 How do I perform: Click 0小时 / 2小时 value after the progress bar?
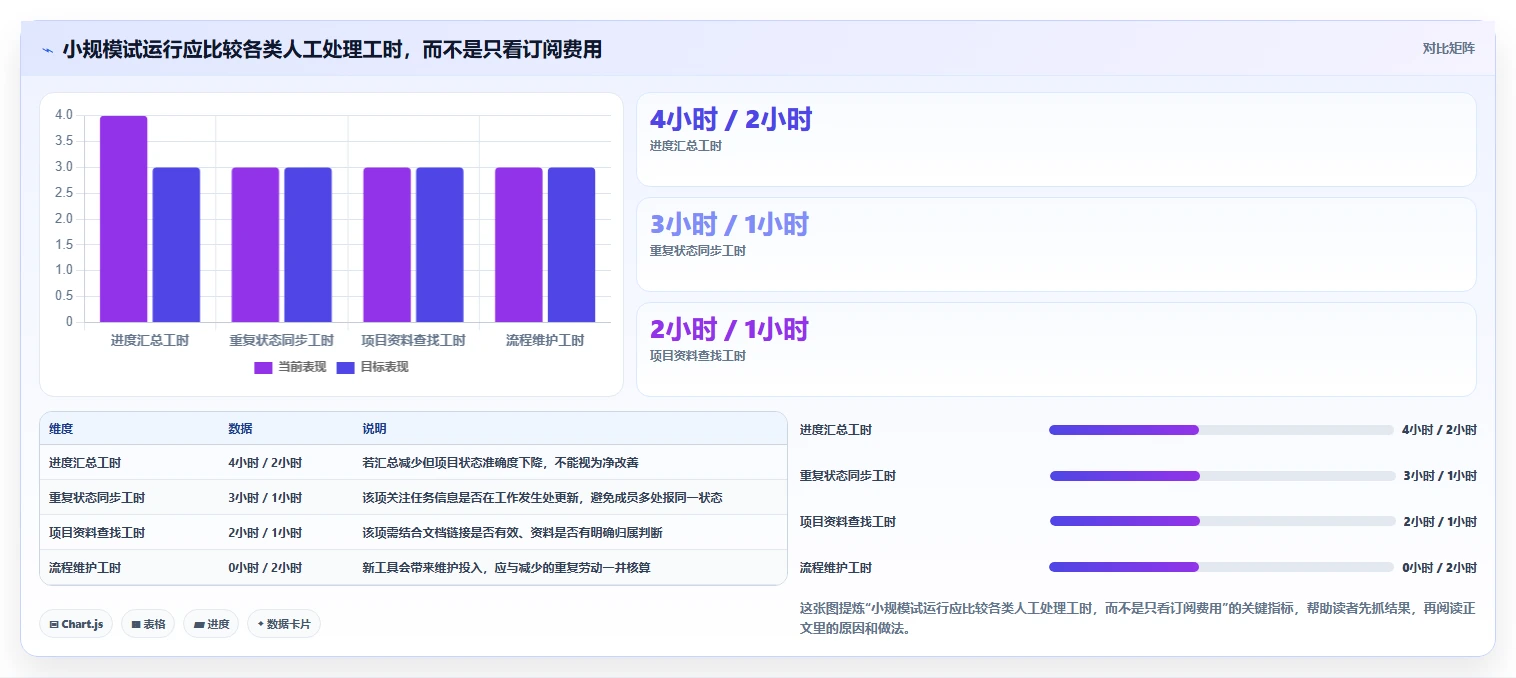[1439, 568]
